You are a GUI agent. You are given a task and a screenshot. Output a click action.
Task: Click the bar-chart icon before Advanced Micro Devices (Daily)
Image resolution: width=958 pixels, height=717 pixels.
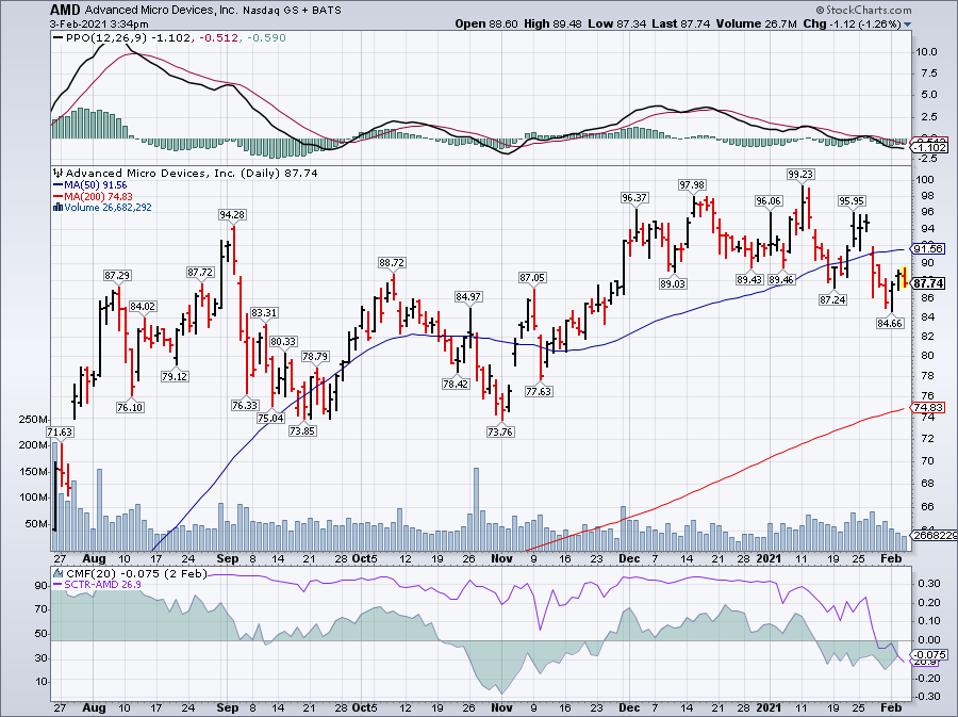pos(59,173)
